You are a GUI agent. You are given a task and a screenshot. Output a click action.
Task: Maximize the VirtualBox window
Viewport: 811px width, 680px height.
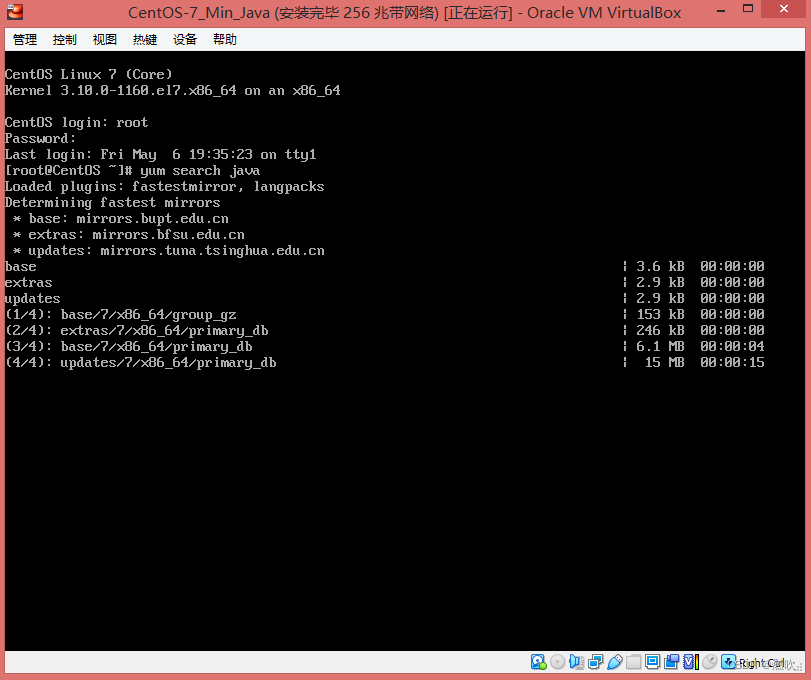click(x=748, y=9)
